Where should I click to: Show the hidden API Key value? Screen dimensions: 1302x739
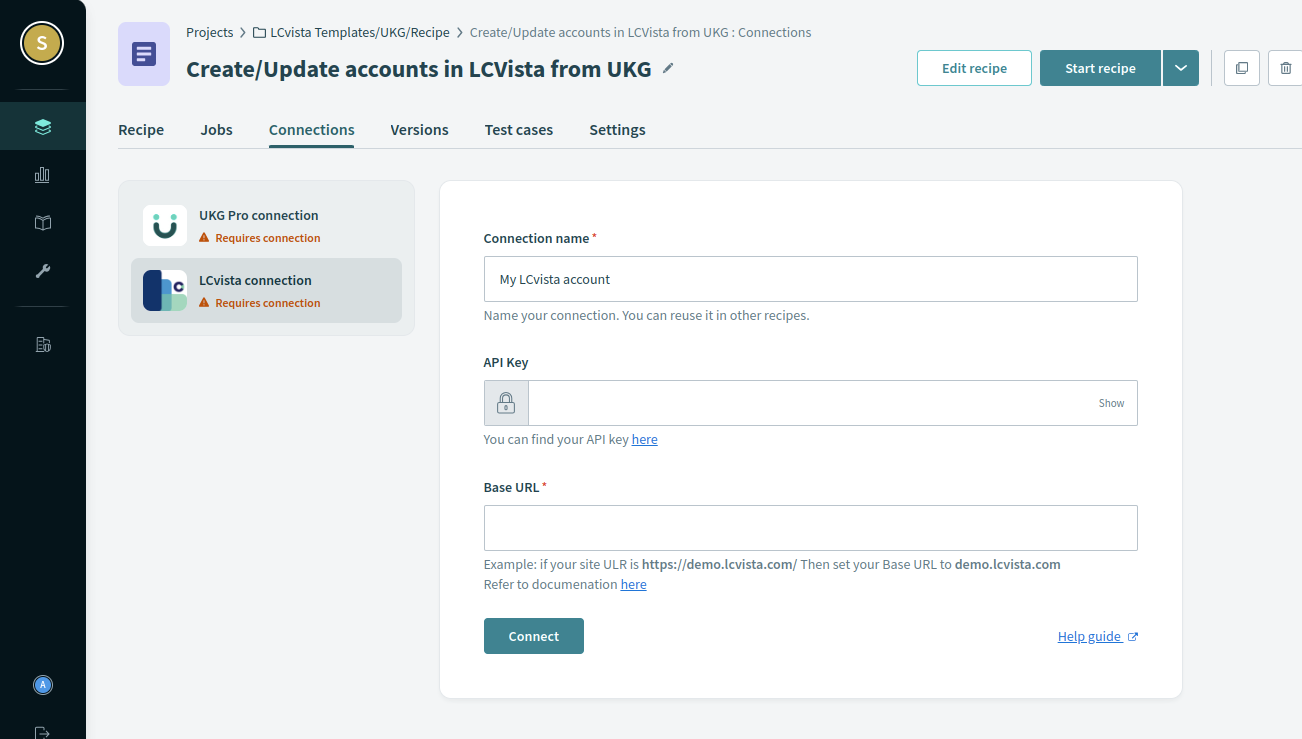click(1111, 403)
